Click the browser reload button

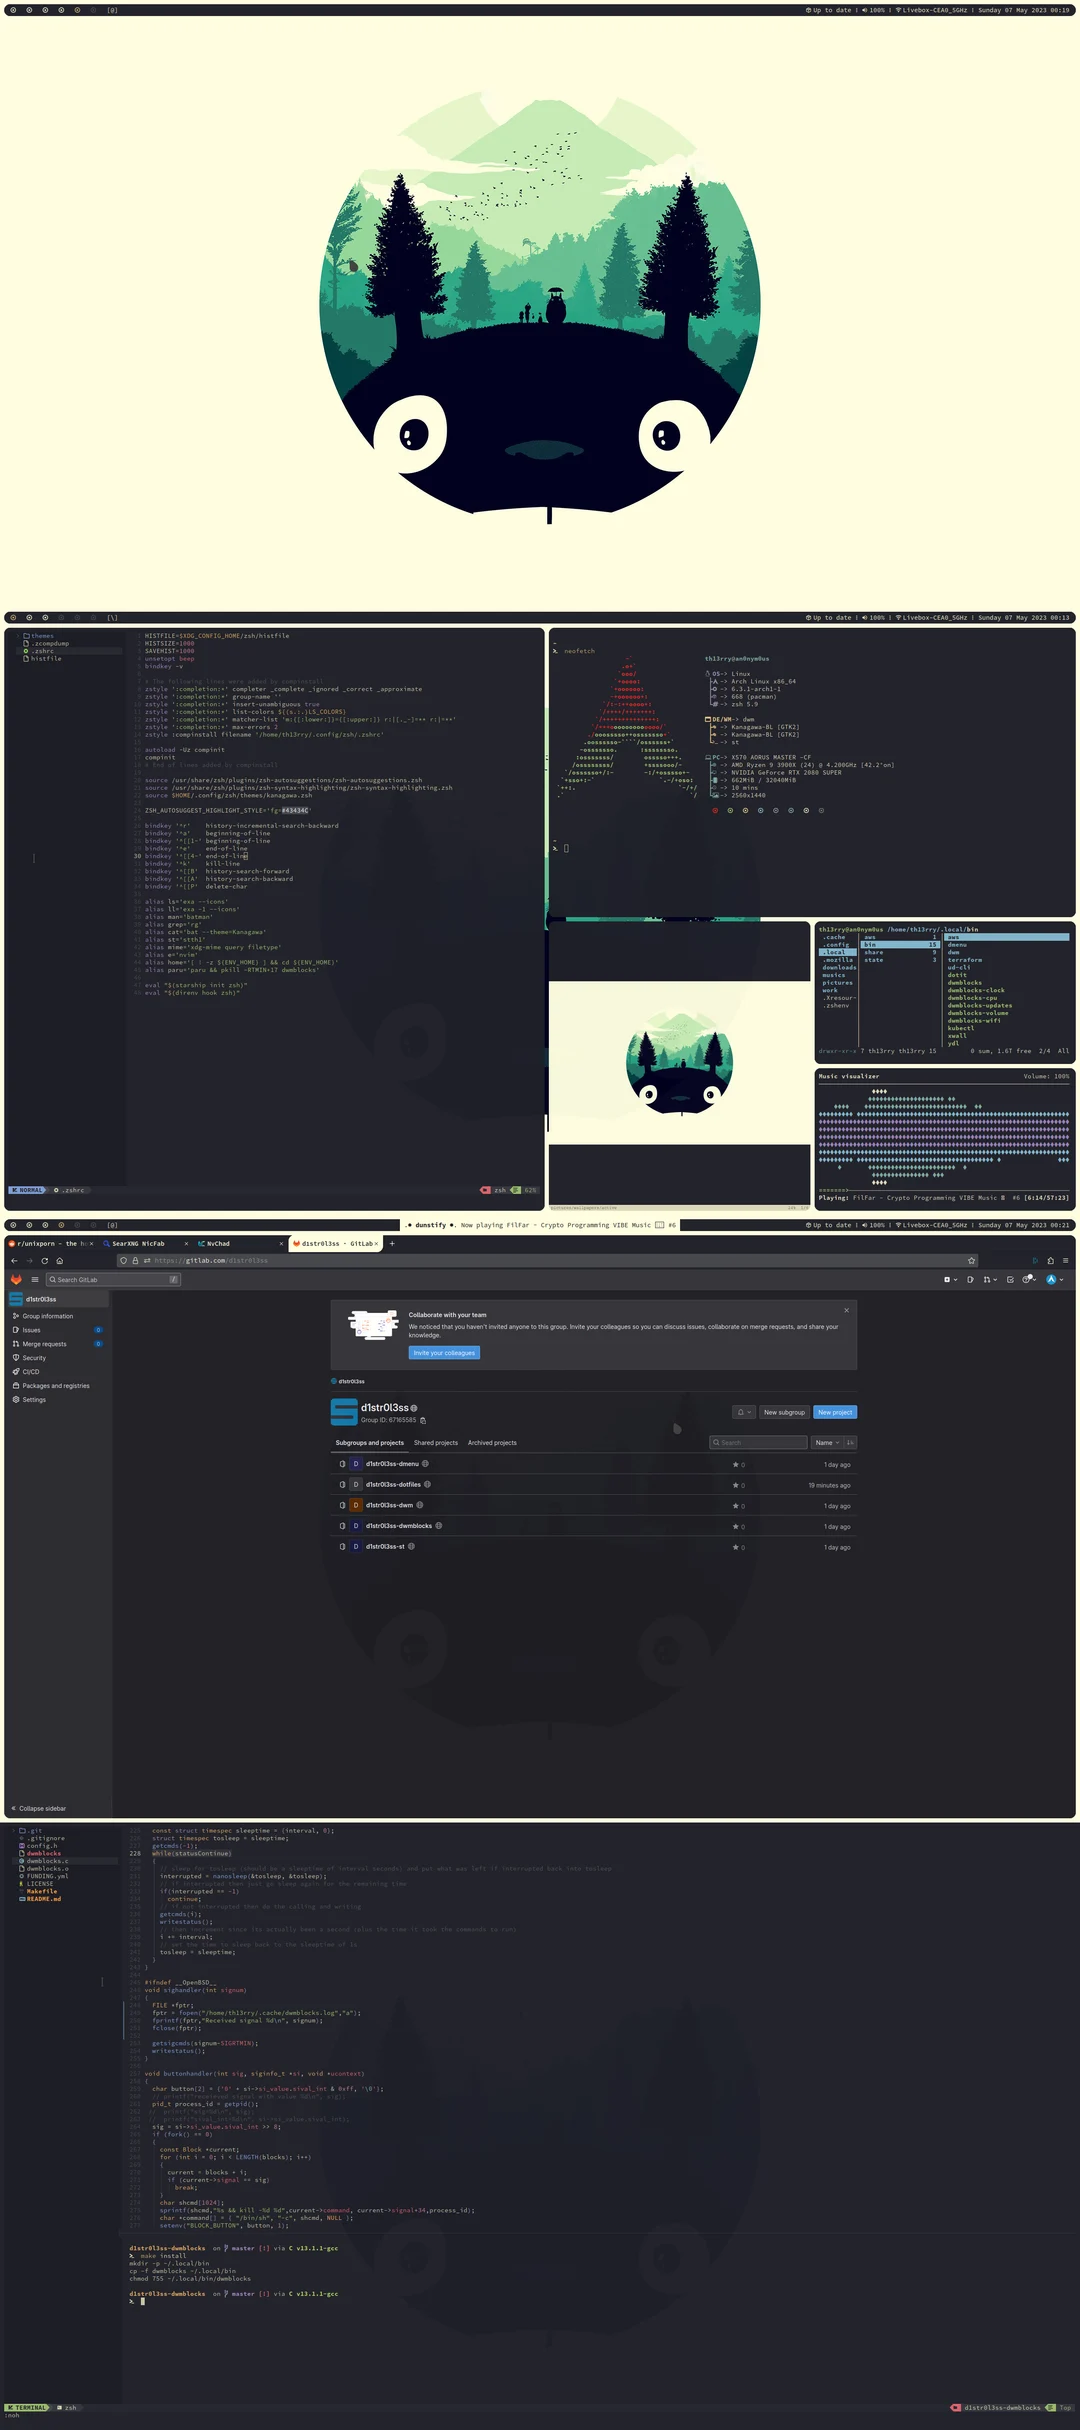coord(44,1261)
